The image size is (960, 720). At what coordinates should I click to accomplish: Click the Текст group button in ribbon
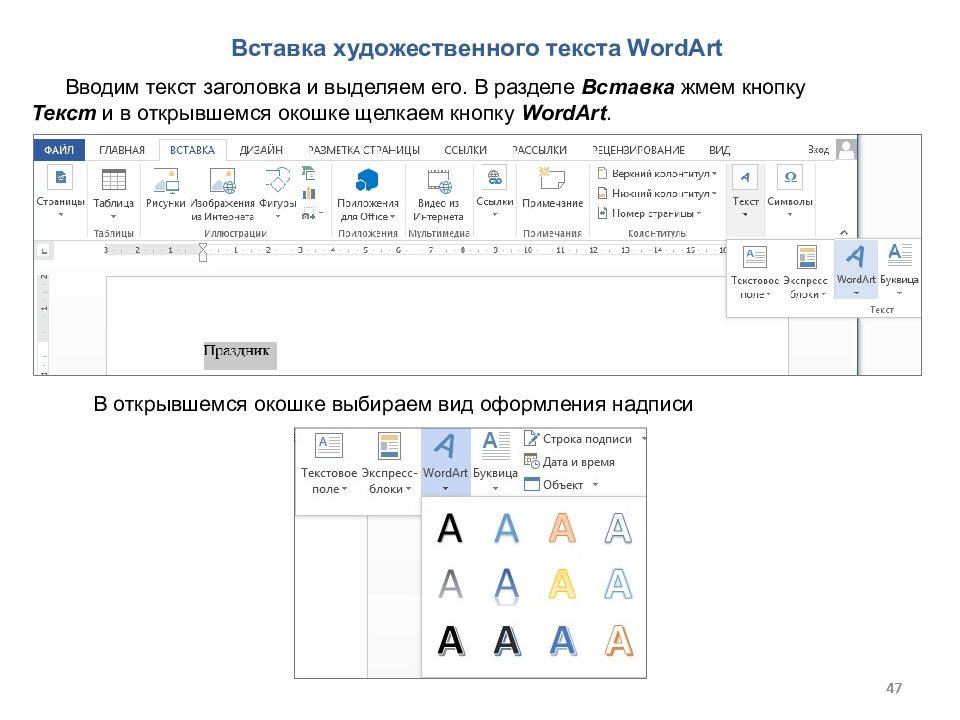click(745, 191)
